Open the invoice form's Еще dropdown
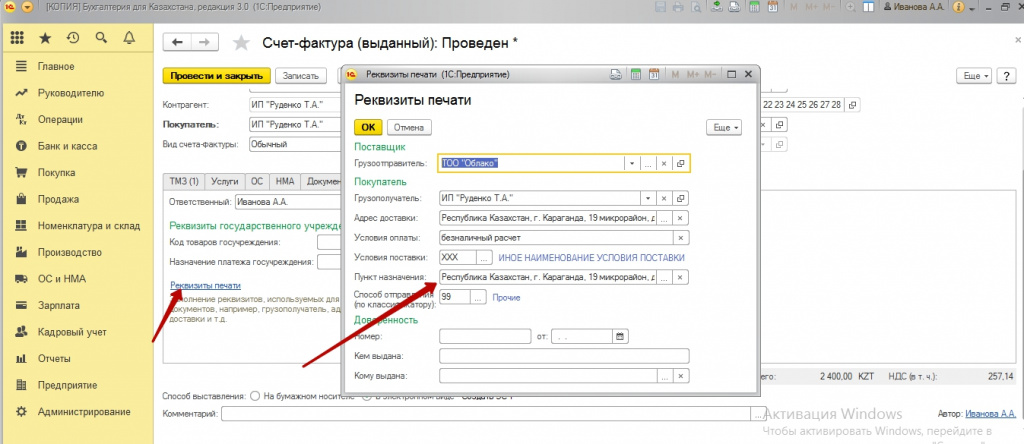Screen dimensions: 1024x444 pos(974,76)
